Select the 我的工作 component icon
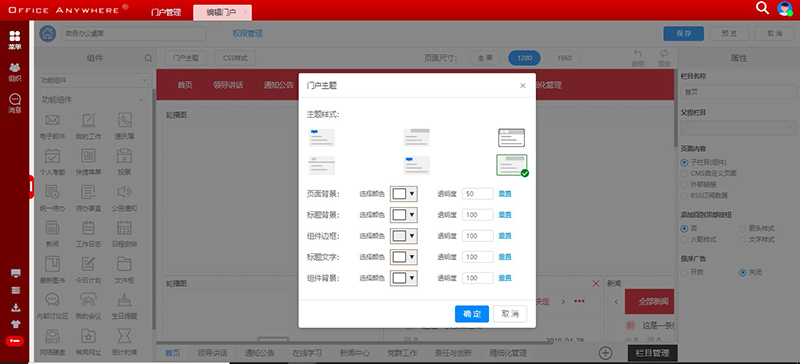The image size is (800, 364). [x=89, y=120]
